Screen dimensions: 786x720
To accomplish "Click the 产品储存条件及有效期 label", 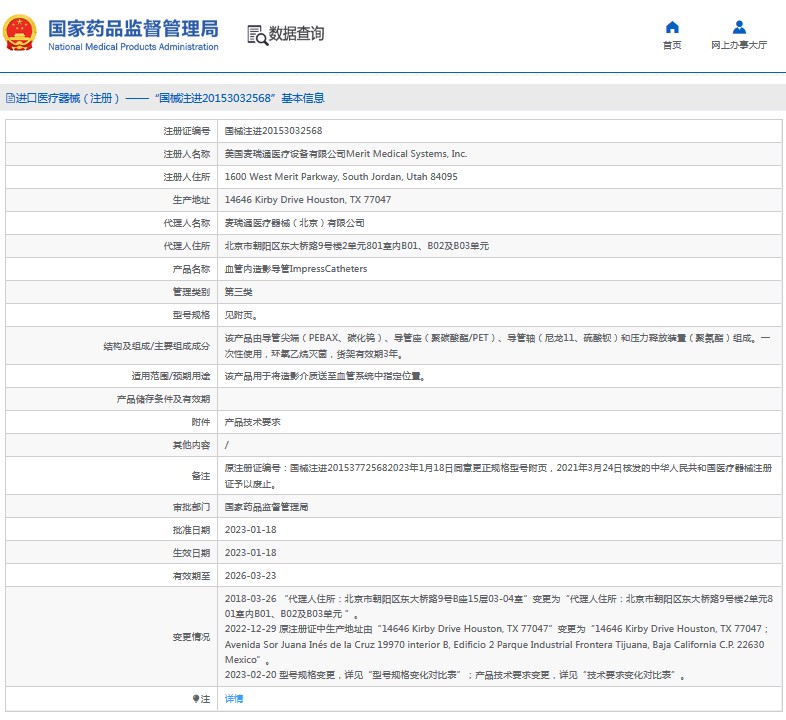I will point(163,399).
